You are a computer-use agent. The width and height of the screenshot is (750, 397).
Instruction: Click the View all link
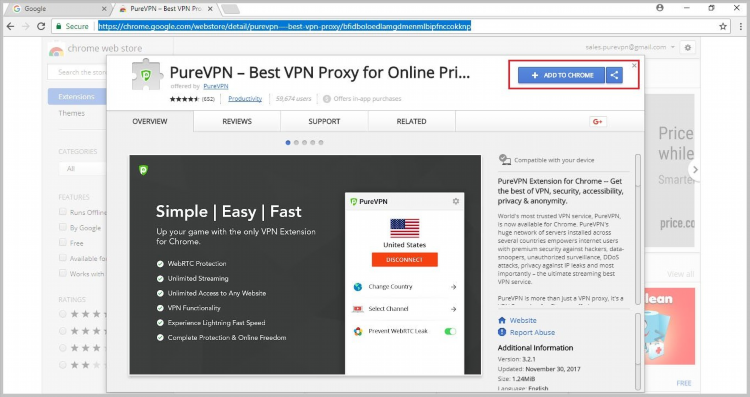681,274
